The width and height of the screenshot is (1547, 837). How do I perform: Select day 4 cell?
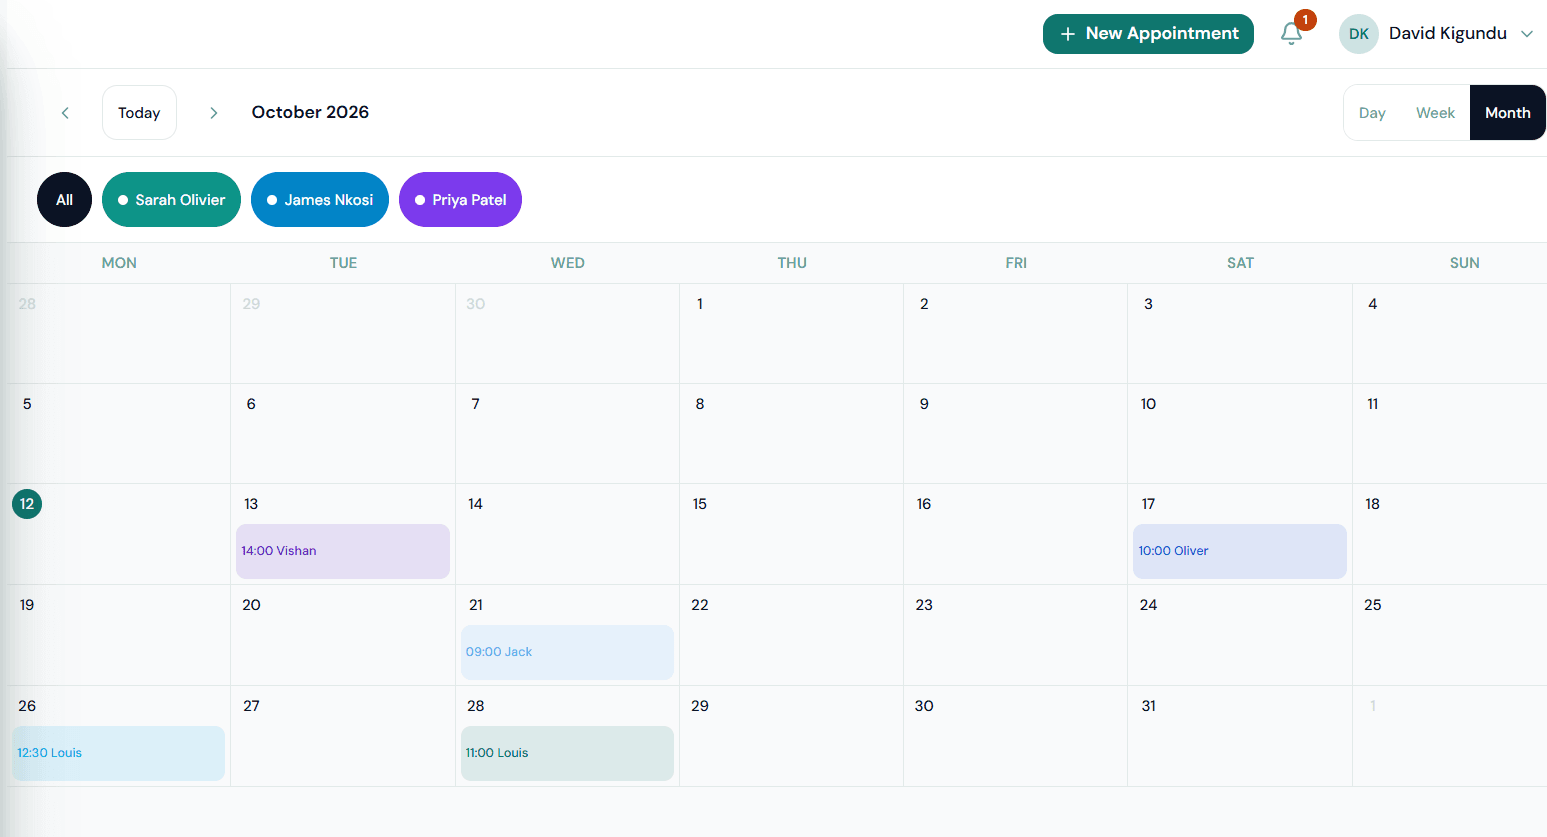(x=1450, y=334)
